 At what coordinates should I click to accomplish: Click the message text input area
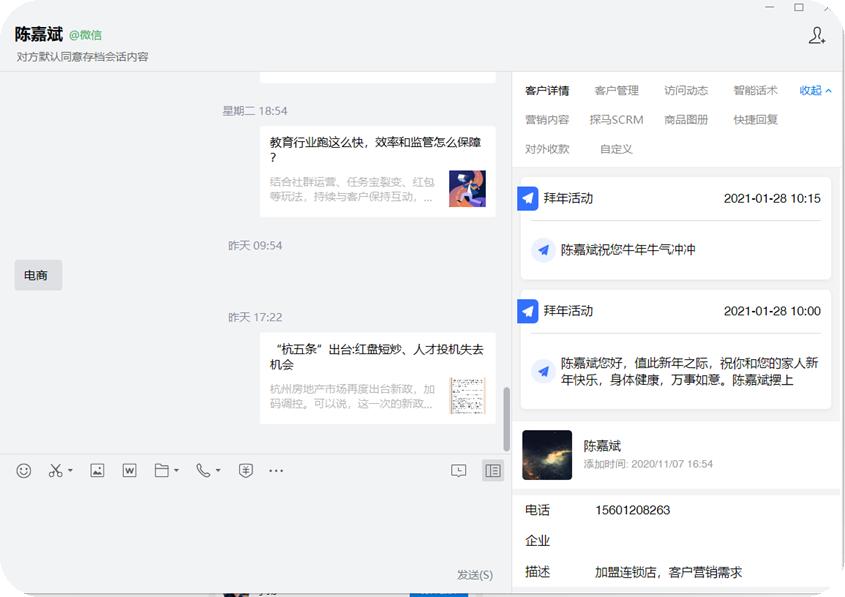(x=255, y=523)
